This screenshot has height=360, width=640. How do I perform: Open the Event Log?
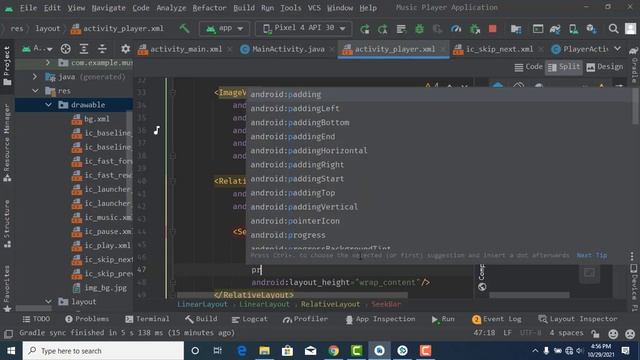click(x=497, y=319)
